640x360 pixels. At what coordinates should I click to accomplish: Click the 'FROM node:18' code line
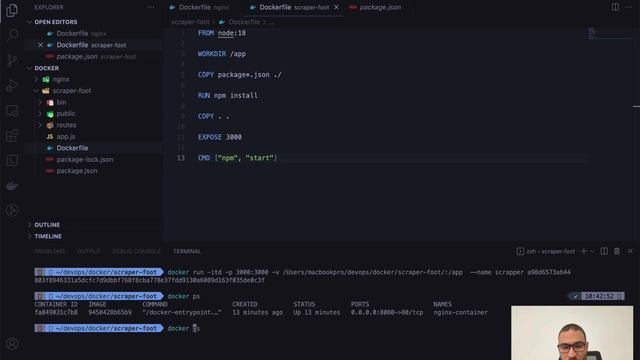tap(222, 33)
